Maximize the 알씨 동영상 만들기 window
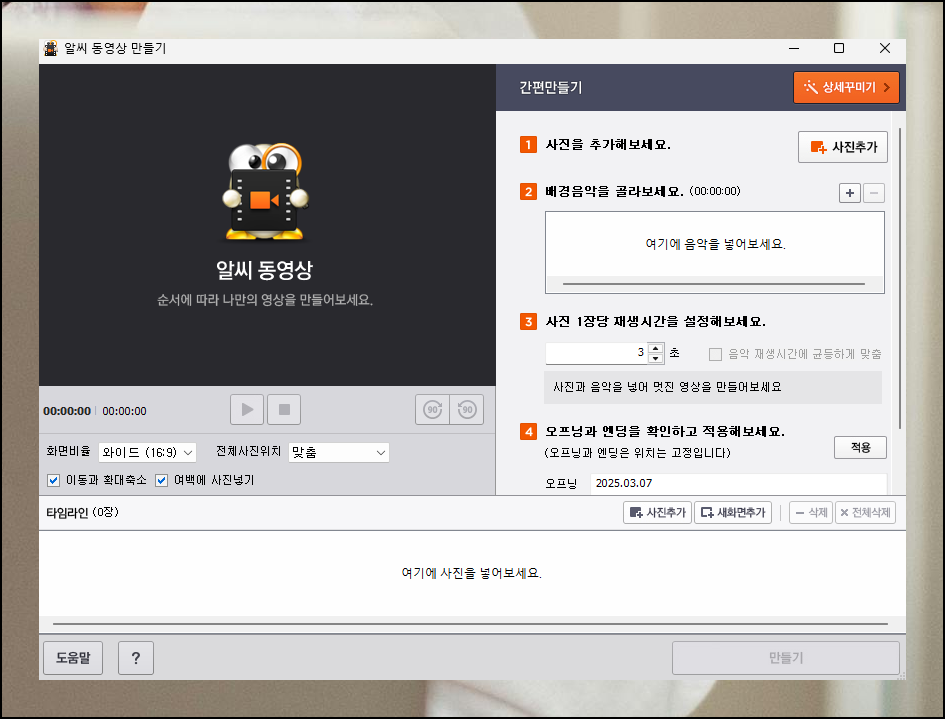The height and width of the screenshot is (719, 945). pyautogui.click(x=839, y=48)
